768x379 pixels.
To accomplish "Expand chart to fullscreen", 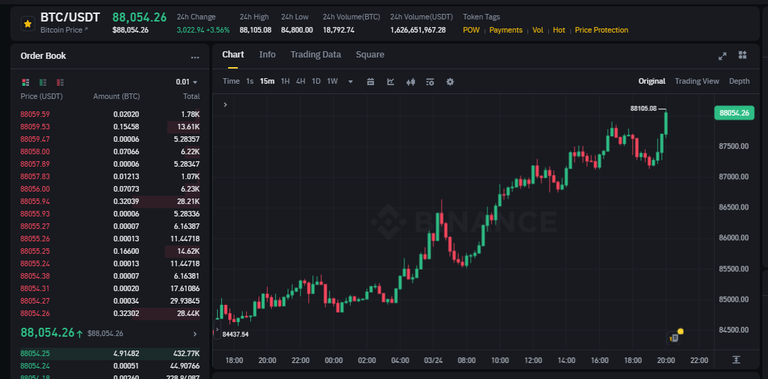I will [722, 56].
